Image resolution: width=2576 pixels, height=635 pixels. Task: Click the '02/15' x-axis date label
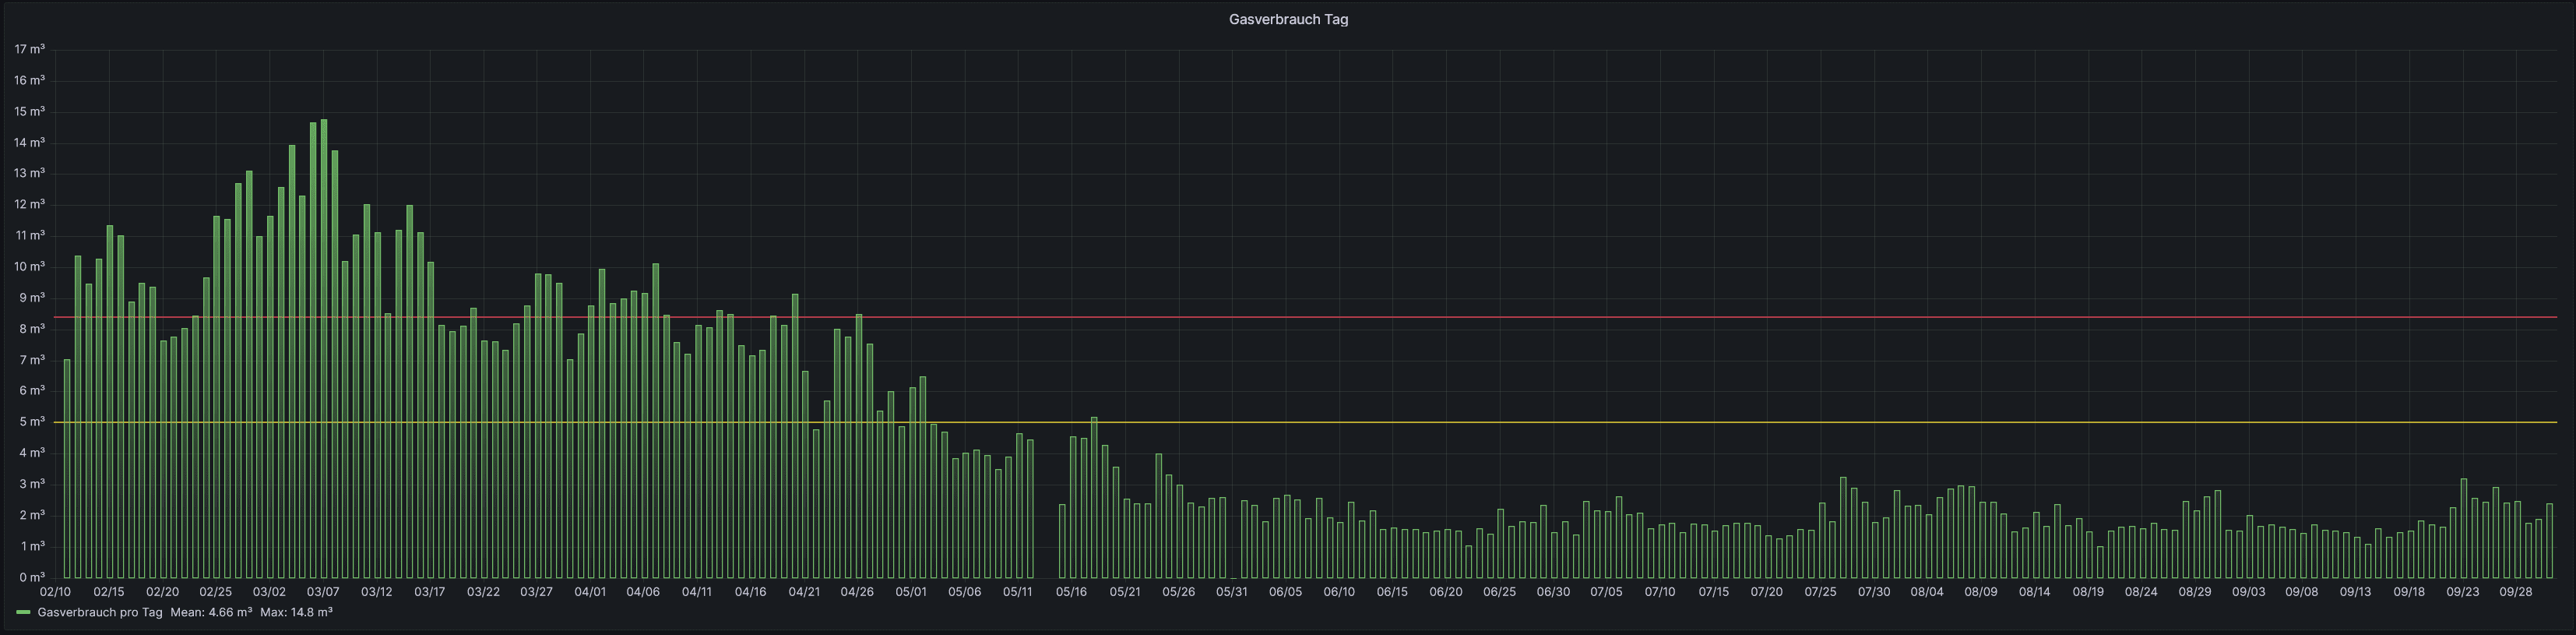pos(109,591)
